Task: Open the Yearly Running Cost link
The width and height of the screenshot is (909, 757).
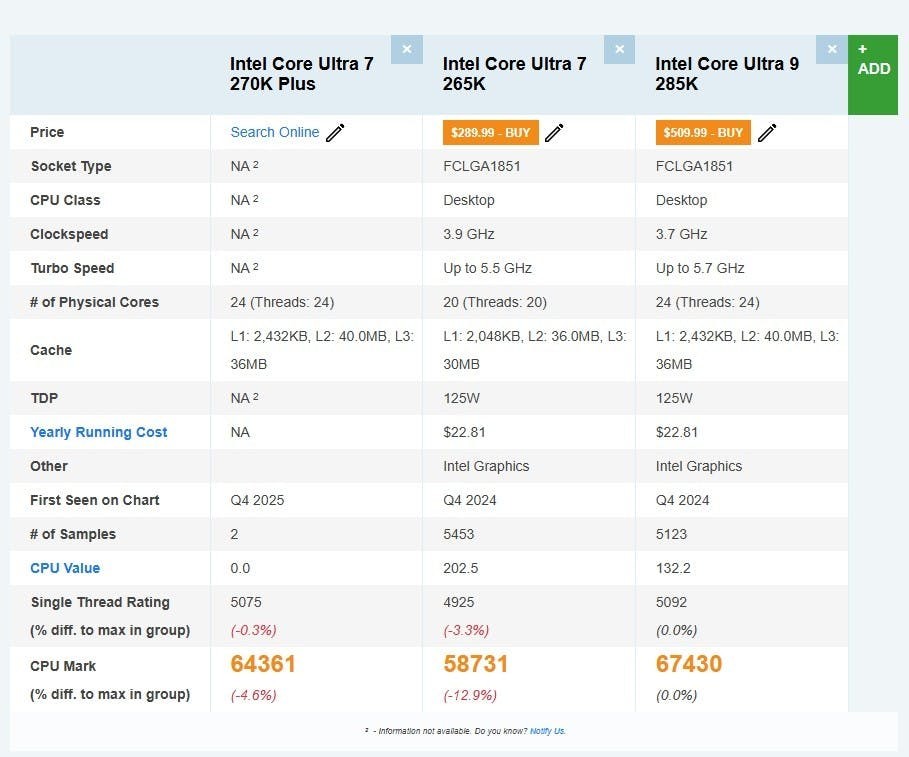Action: (99, 432)
